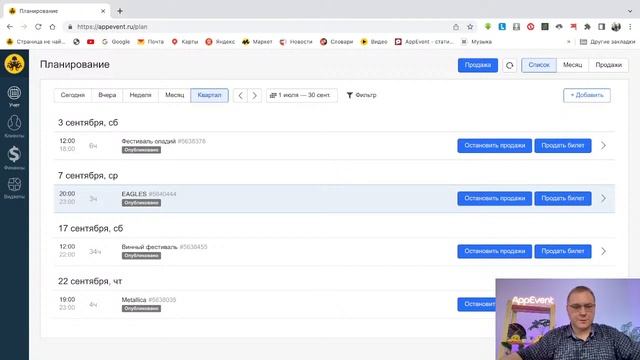640x360 pixels.
Task: Click the refresh icon next to Продажа
Action: [x=509, y=65]
